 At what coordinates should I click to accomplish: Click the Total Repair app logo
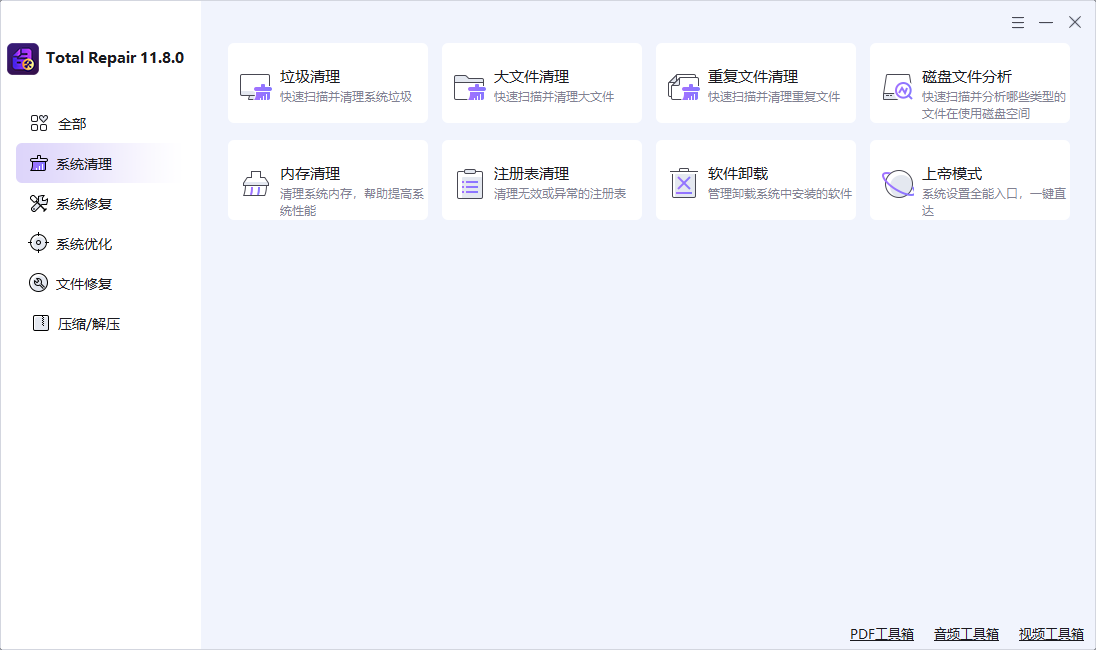tap(23, 58)
